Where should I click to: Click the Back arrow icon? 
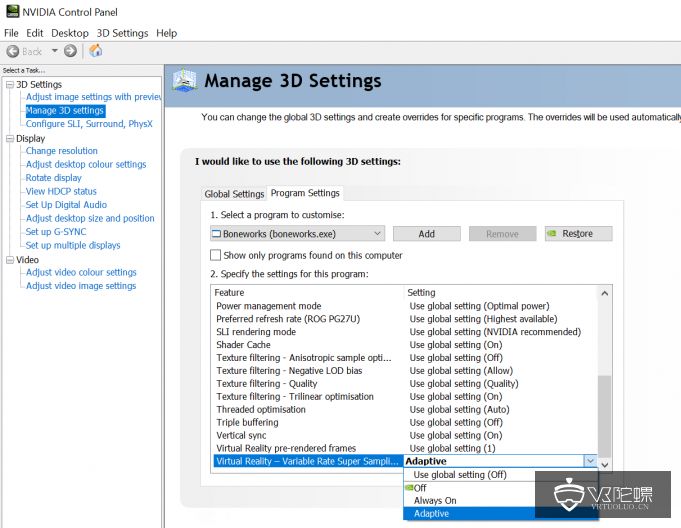coord(13,51)
